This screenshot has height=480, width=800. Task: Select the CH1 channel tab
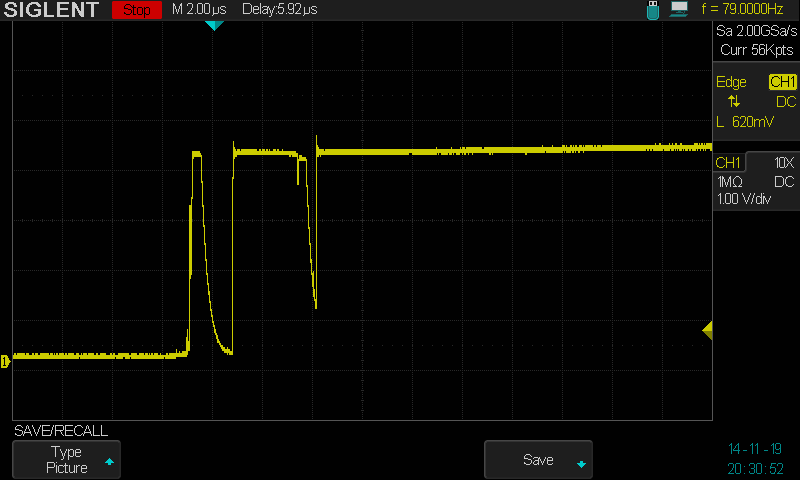728,163
